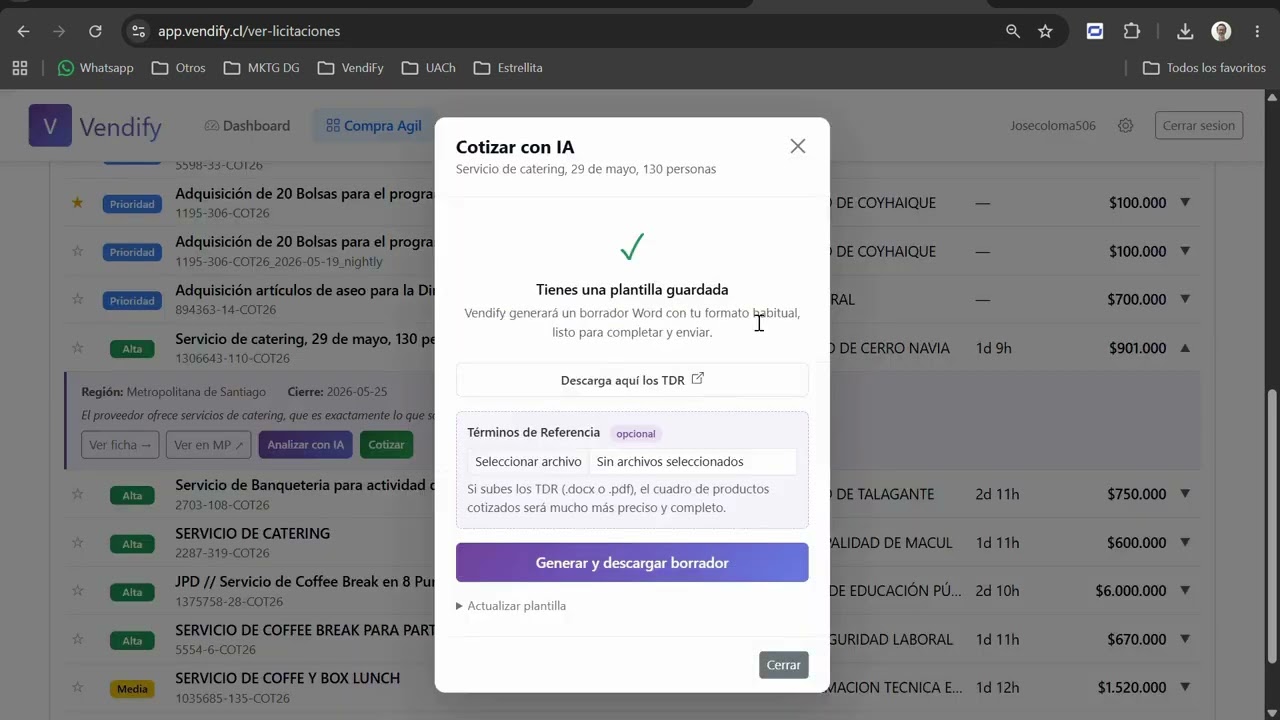The width and height of the screenshot is (1280, 720).
Task: Click Media badge on the Coffe y Box Lunch row
Action: click(x=132, y=689)
